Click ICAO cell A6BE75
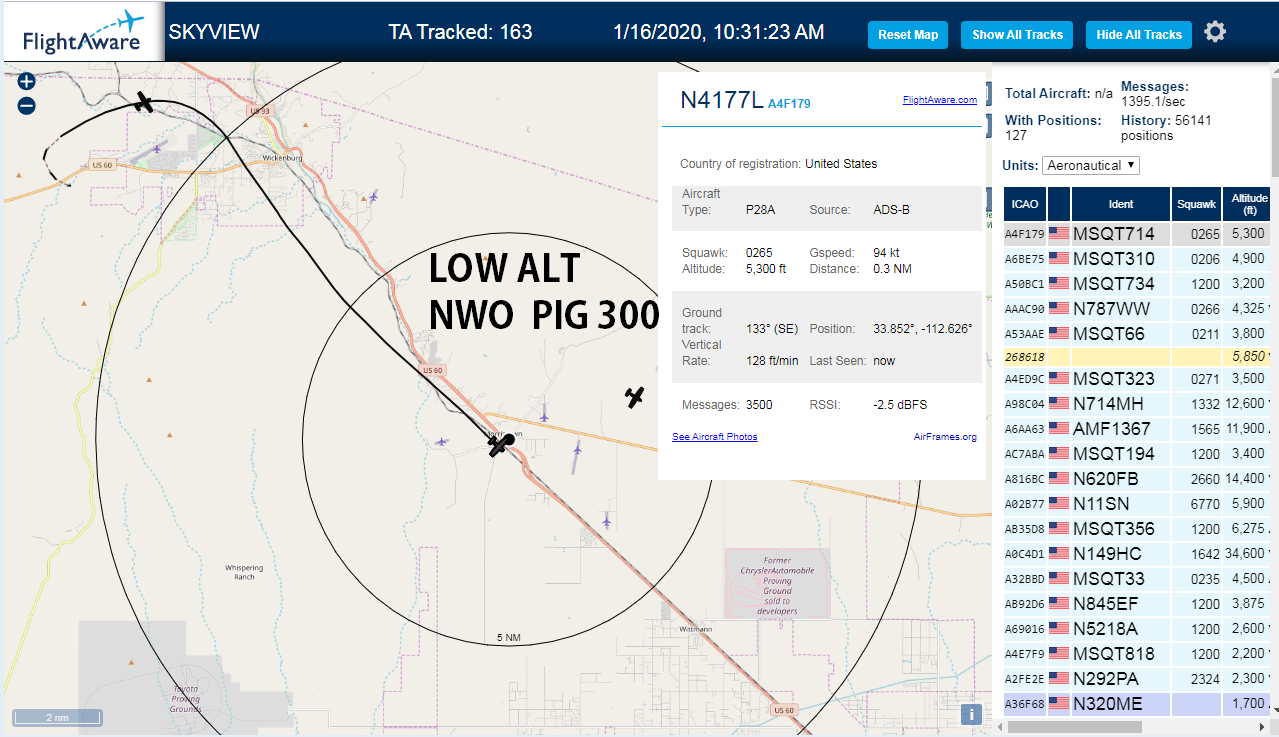 [1025, 259]
